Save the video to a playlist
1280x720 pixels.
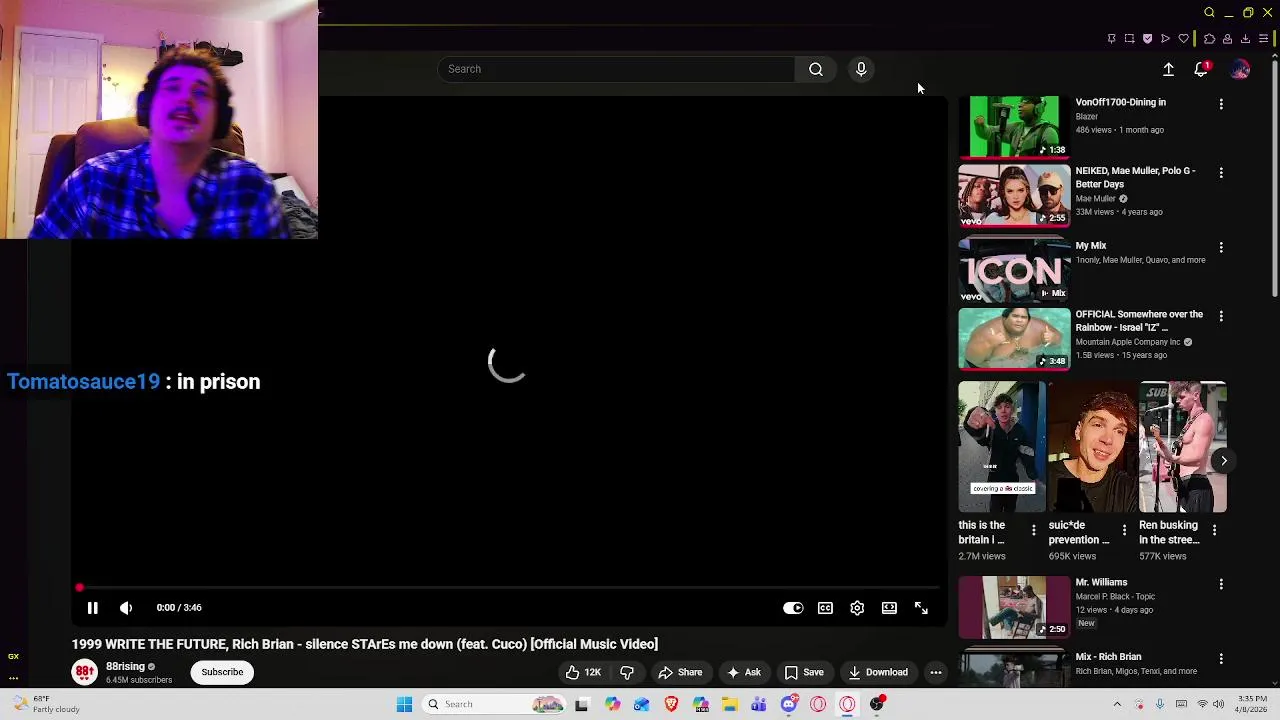(804, 672)
